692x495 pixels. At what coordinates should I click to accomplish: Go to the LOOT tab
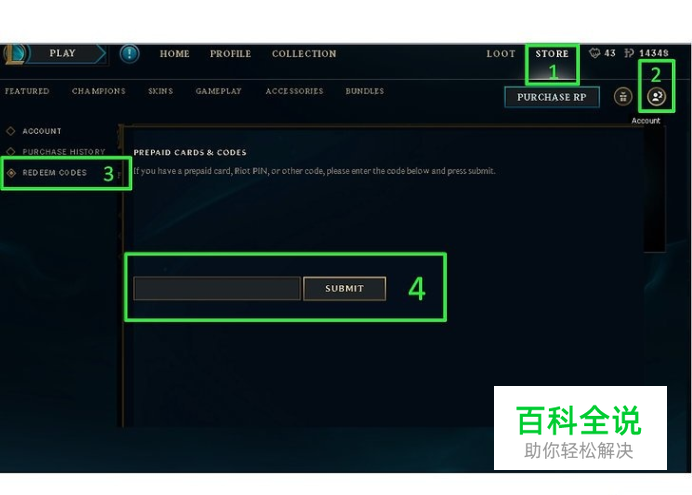pos(501,54)
